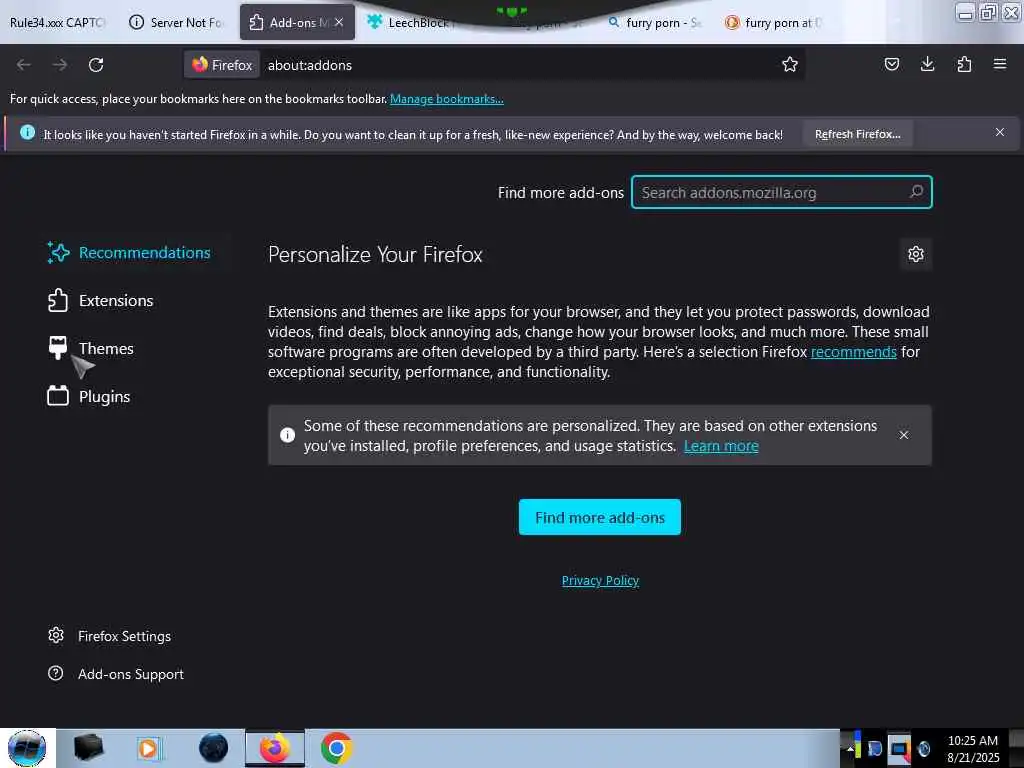Dismiss the personalized recommendations notice

(904, 435)
